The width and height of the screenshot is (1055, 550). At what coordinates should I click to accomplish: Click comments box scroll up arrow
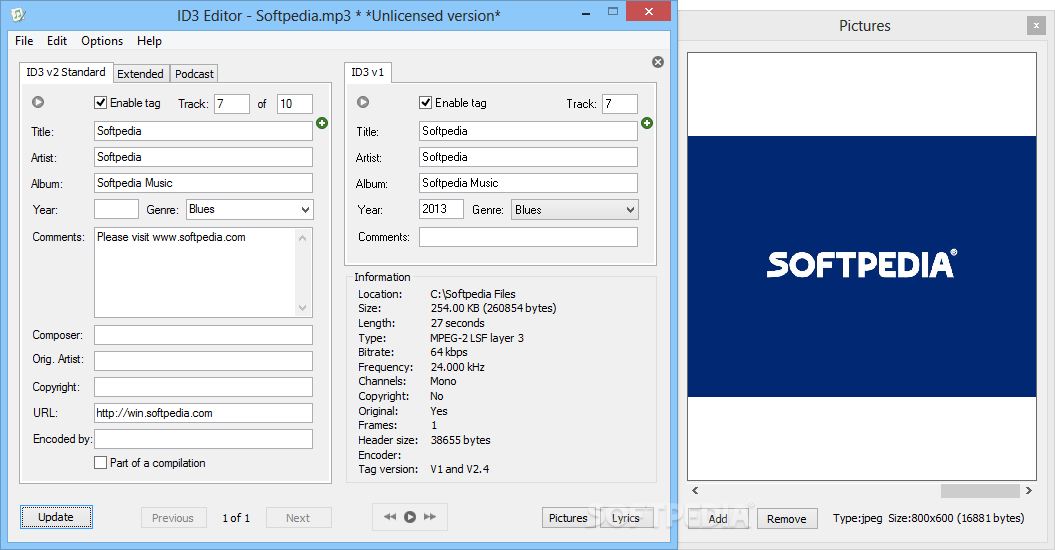point(303,238)
